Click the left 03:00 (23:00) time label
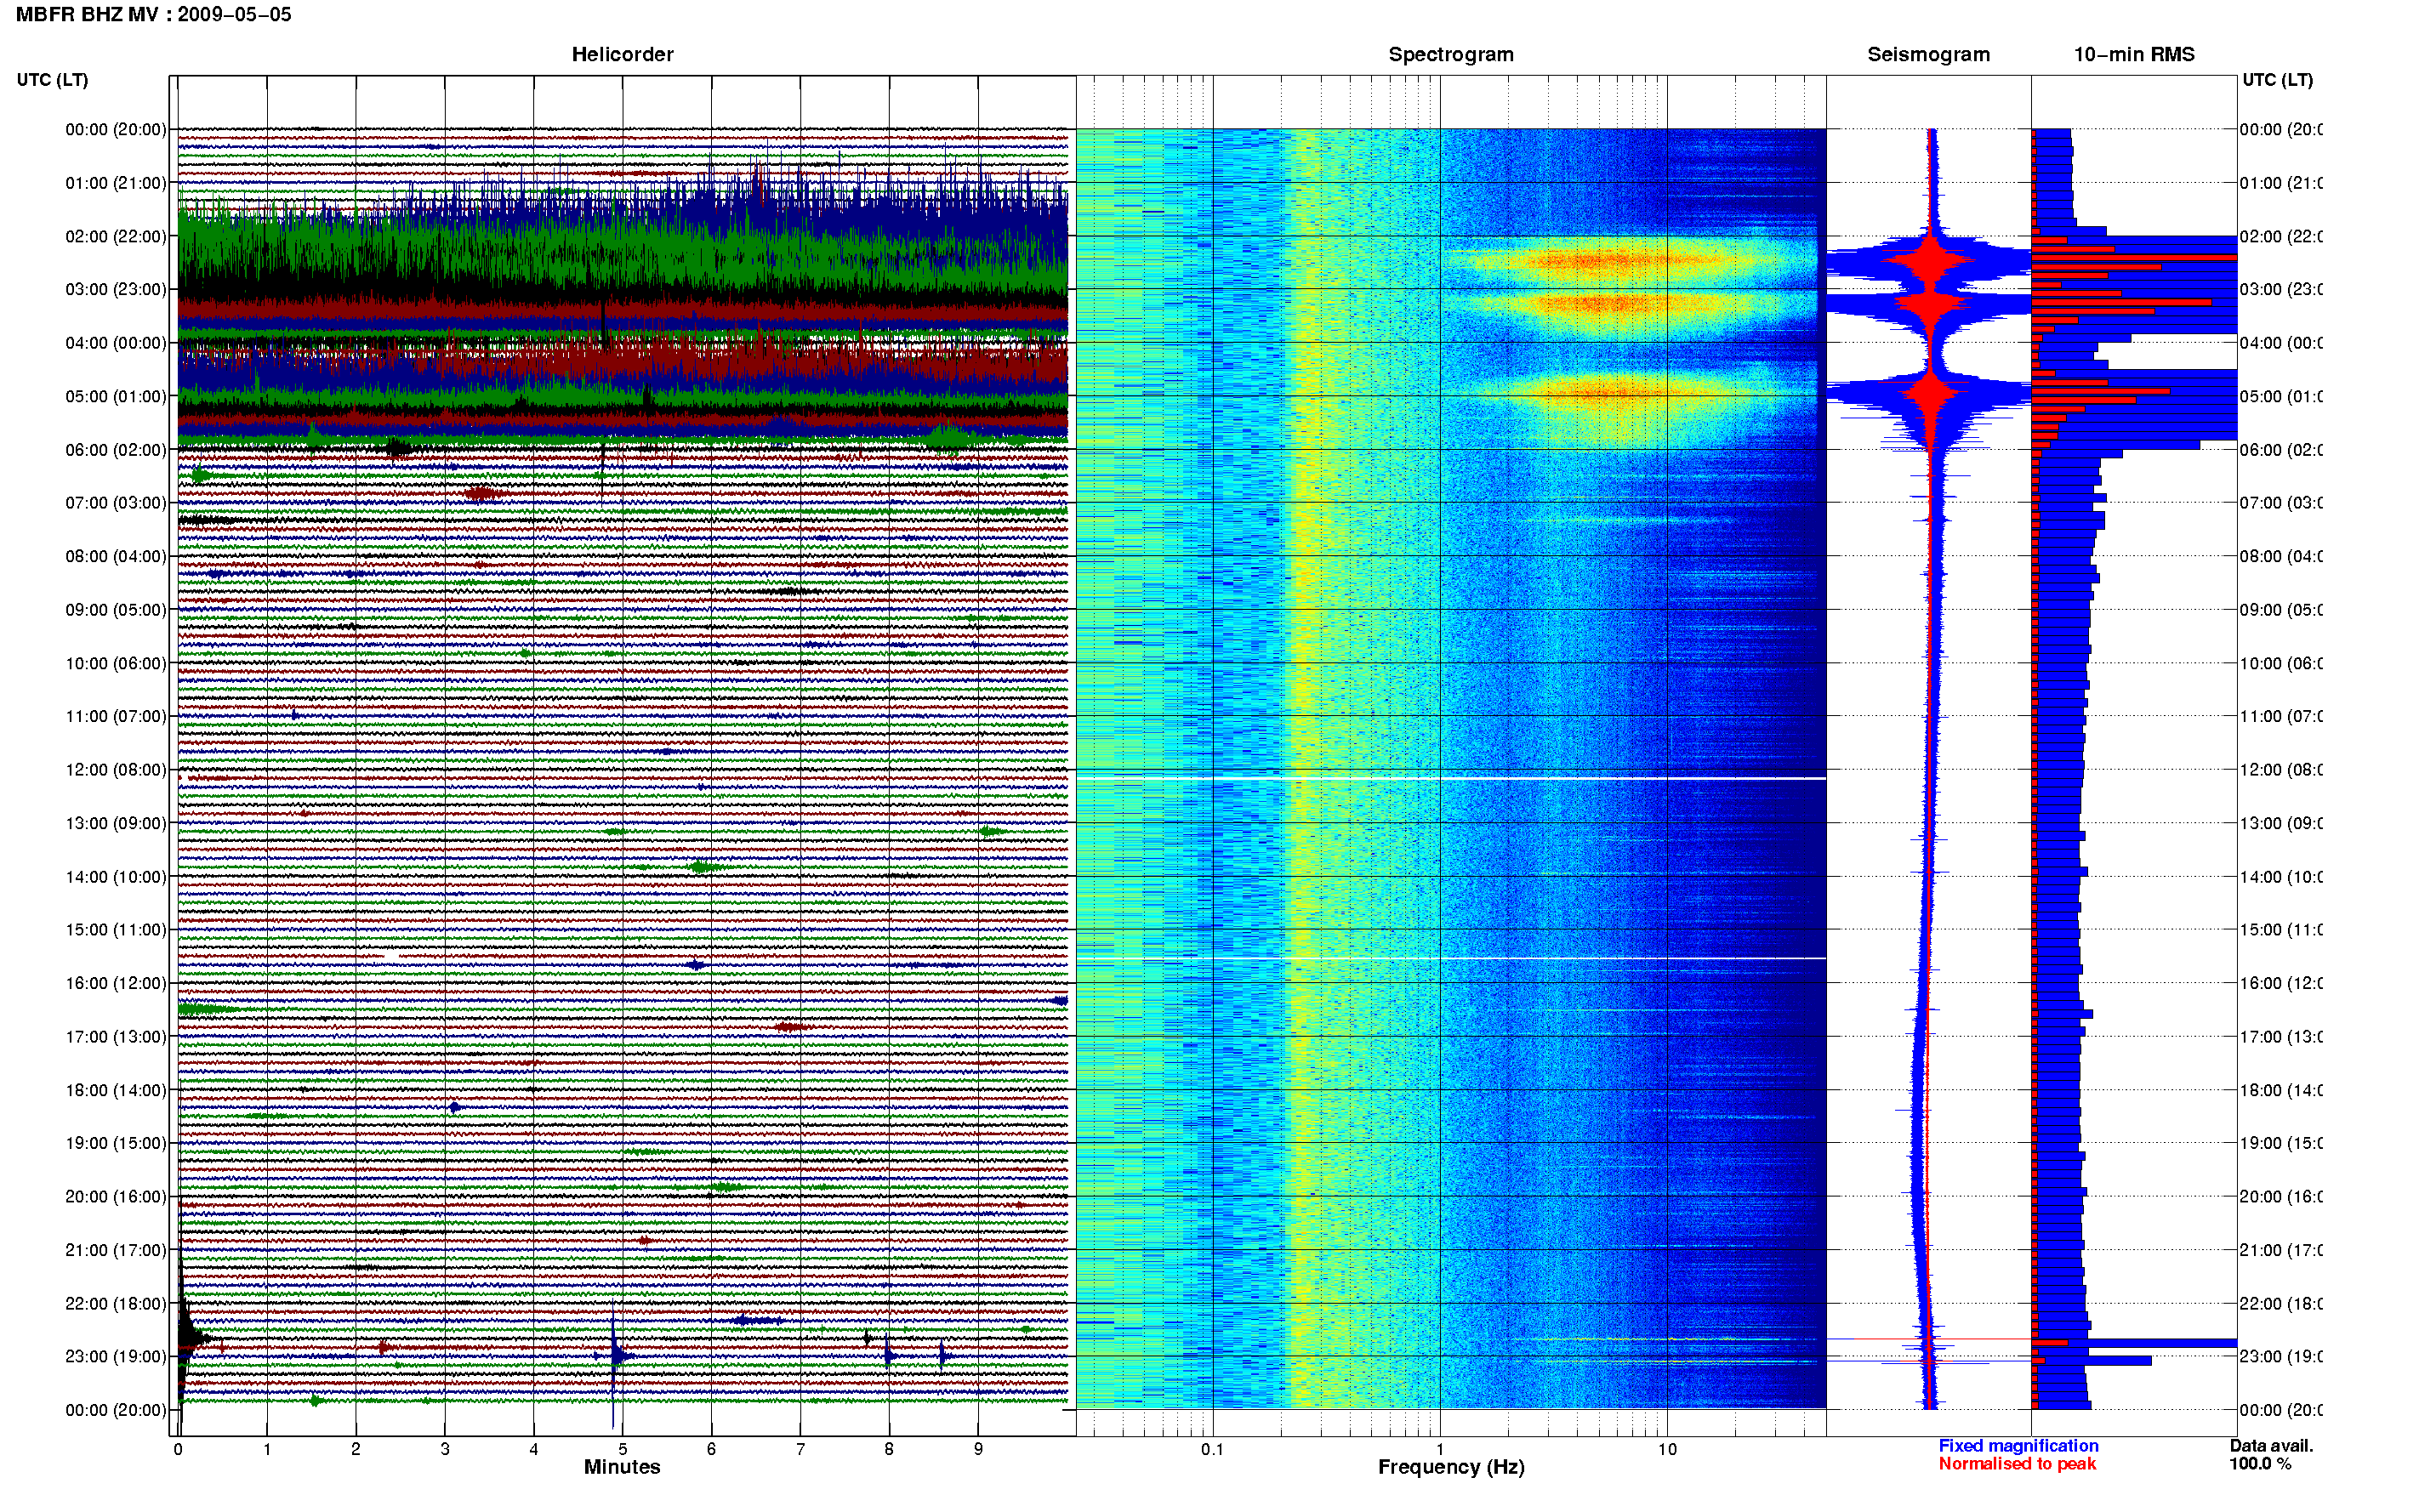The height and width of the screenshot is (1512, 2419). click(116, 289)
